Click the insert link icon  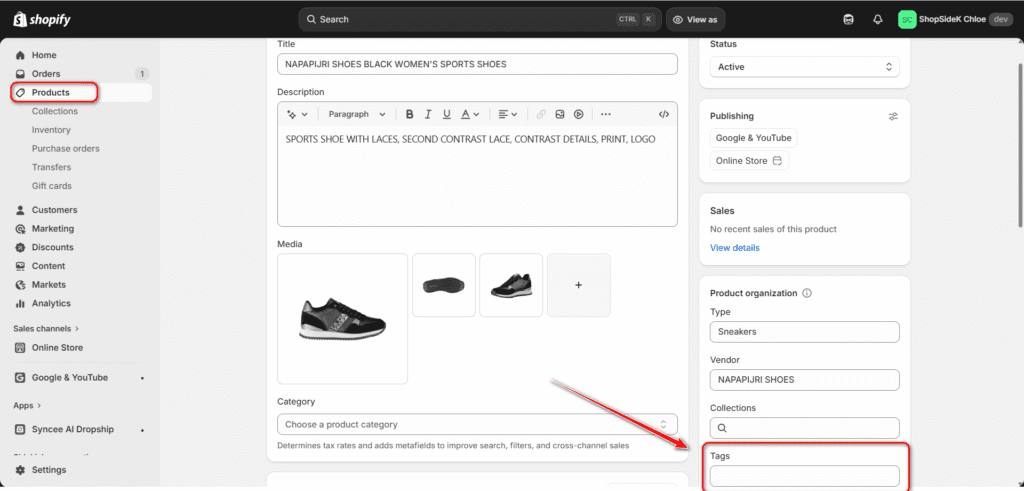pos(541,114)
